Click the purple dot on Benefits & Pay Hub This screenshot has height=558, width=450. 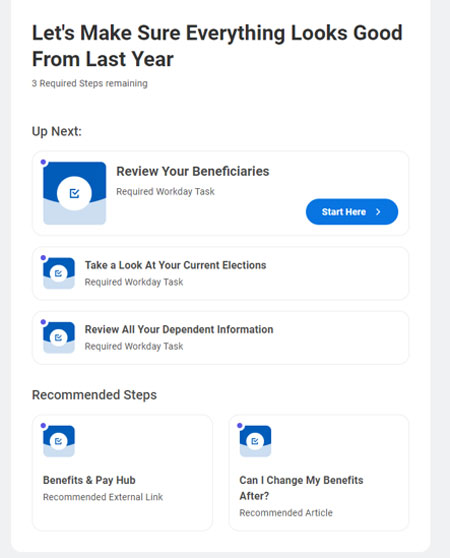43,426
